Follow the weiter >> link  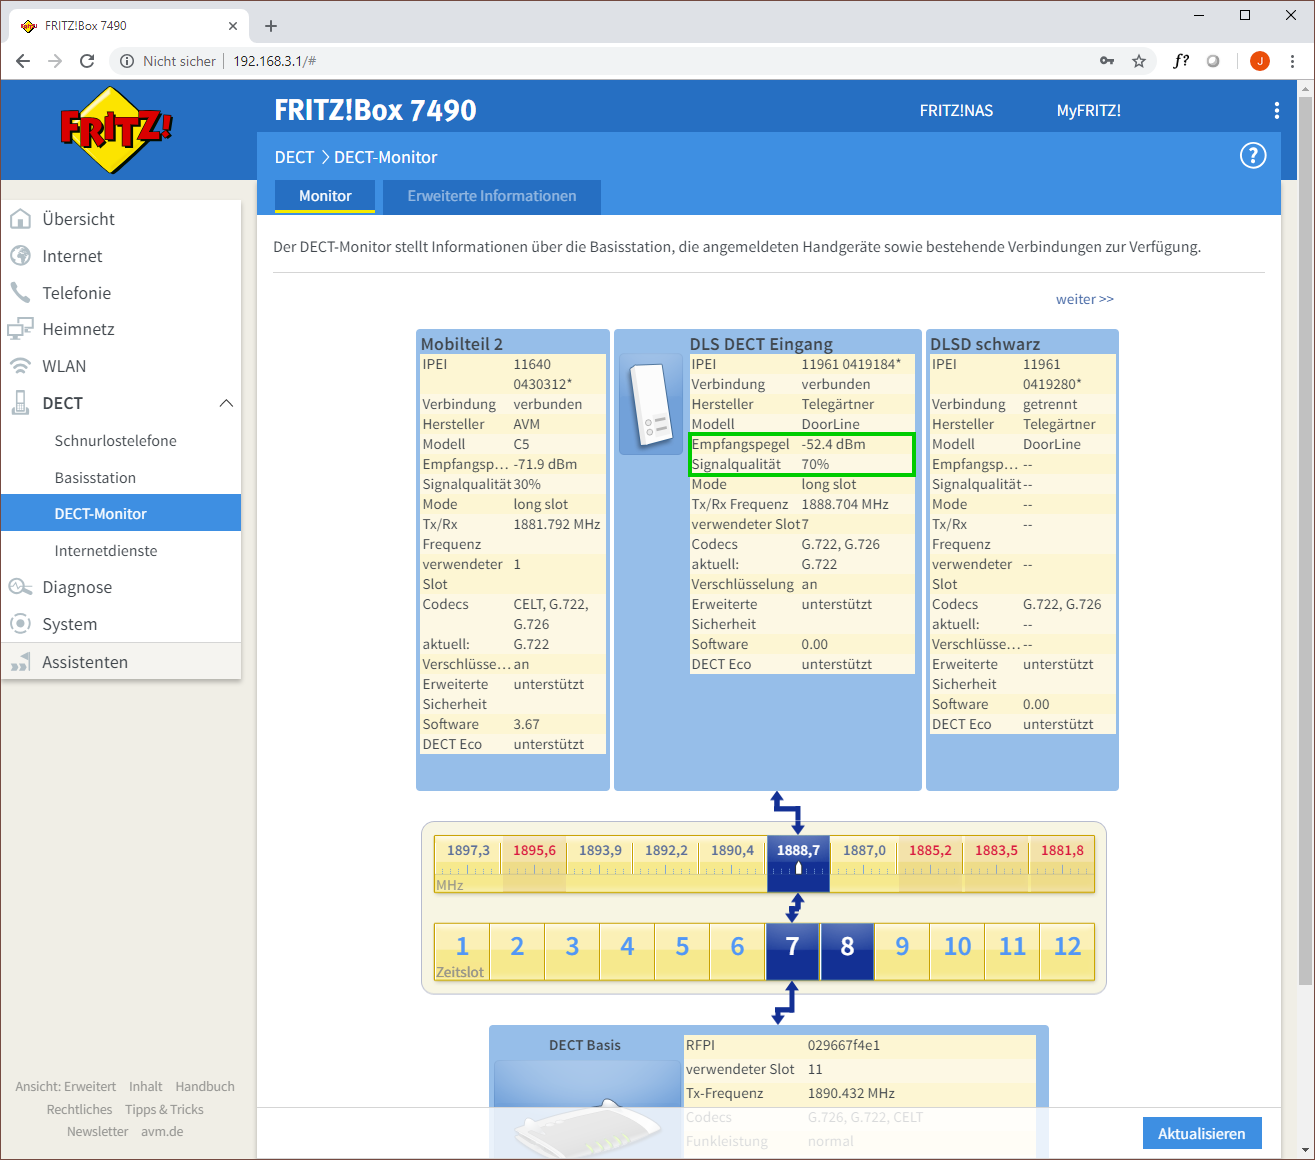pos(1084,299)
